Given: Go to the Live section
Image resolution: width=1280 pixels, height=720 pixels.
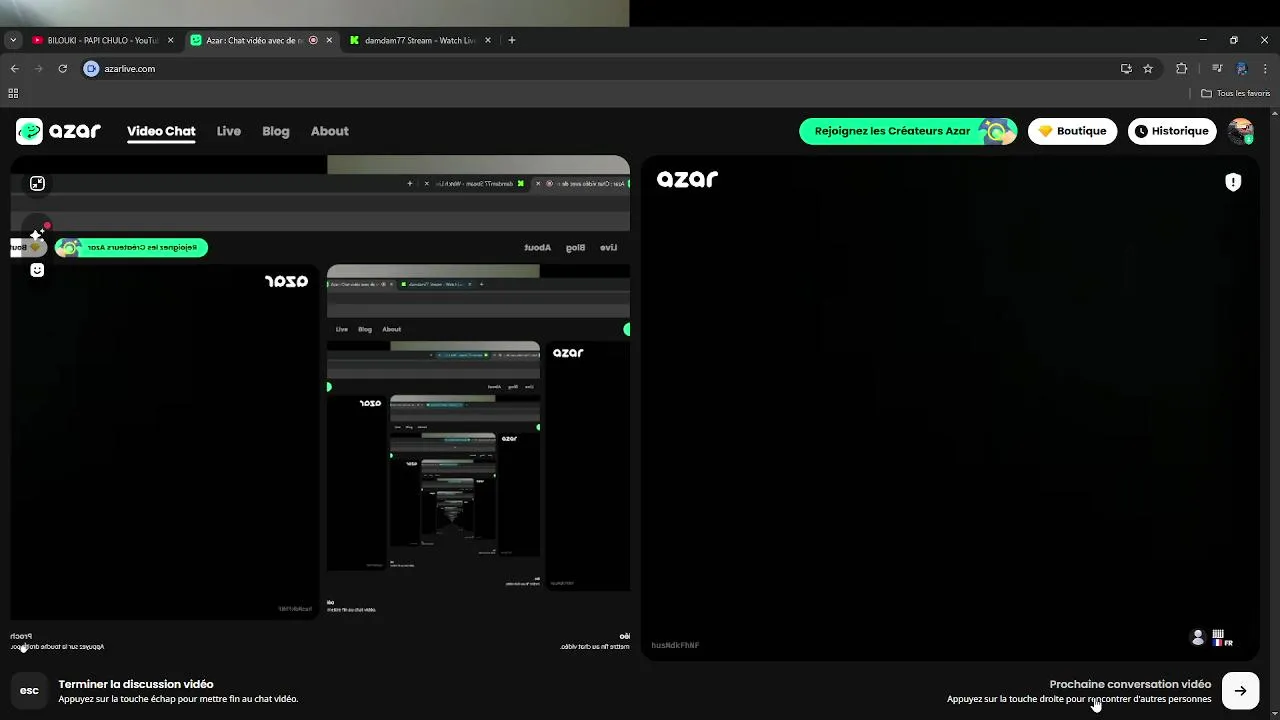Looking at the screenshot, I should coord(229,131).
